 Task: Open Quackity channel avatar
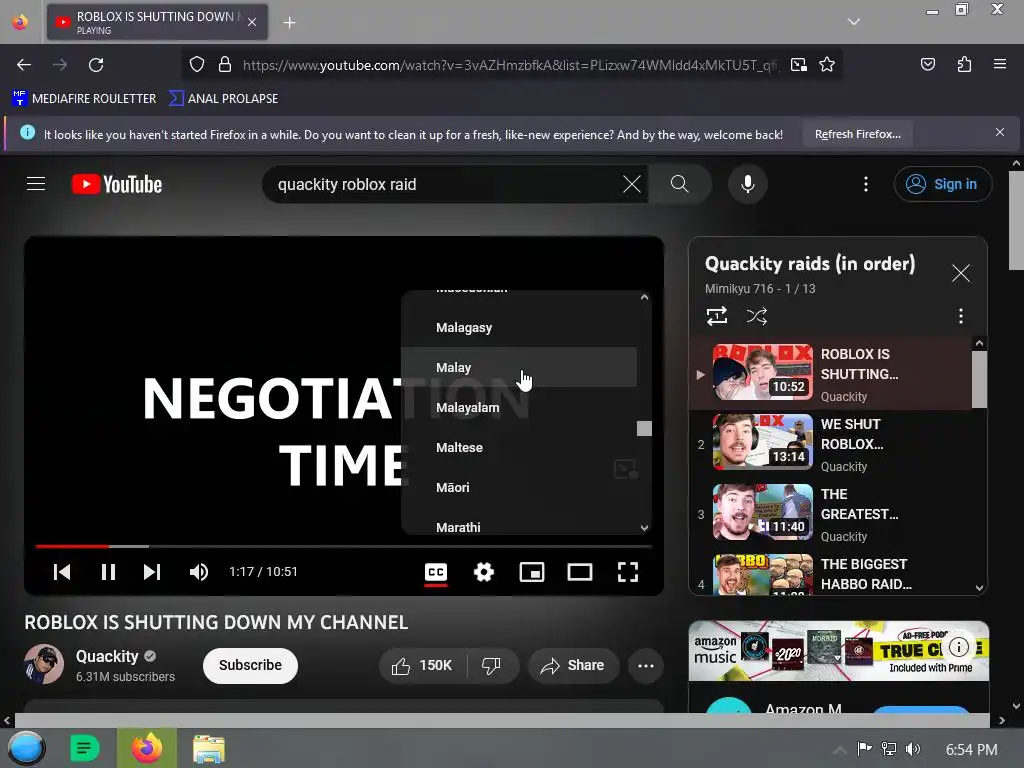[x=44, y=664]
